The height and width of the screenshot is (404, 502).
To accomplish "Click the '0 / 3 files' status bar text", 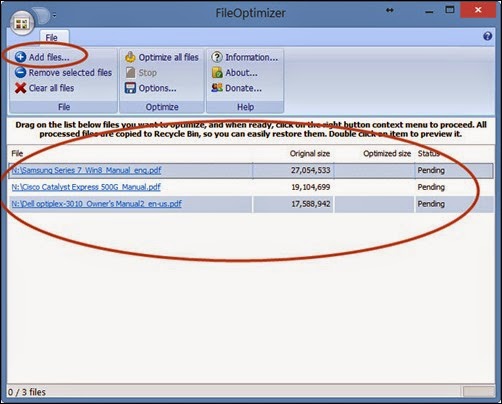I will [27, 392].
